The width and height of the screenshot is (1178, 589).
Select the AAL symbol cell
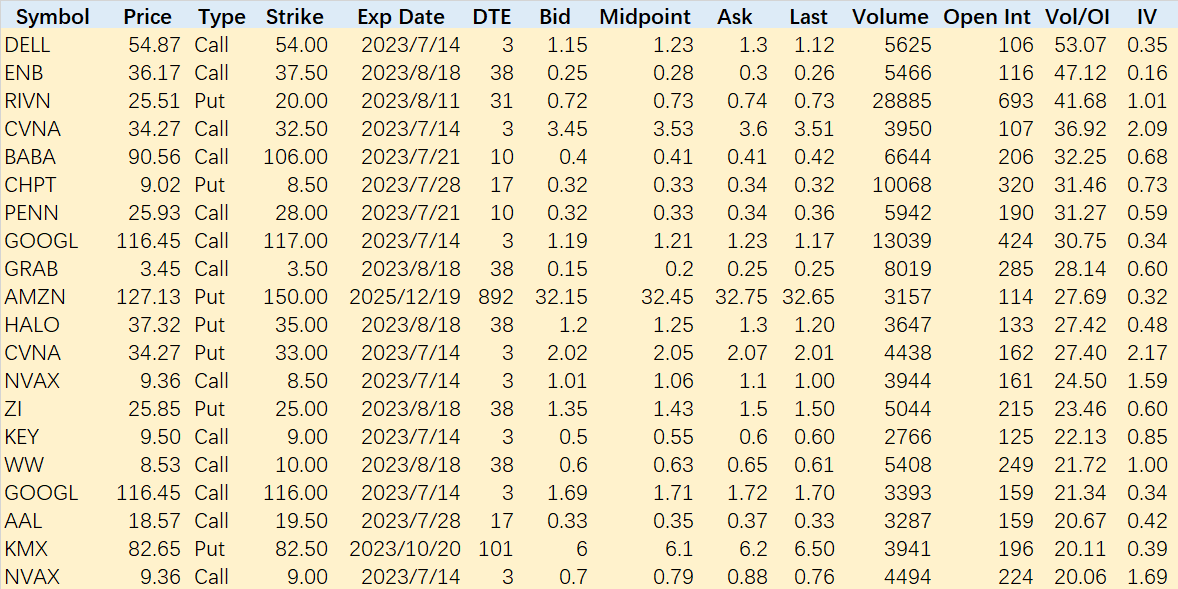tap(23, 521)
